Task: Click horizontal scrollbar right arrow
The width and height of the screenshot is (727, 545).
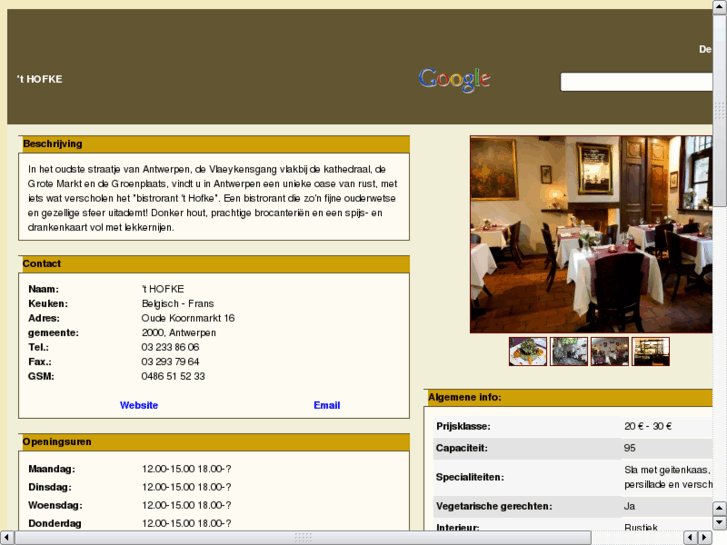Action: tap(704, 537)
